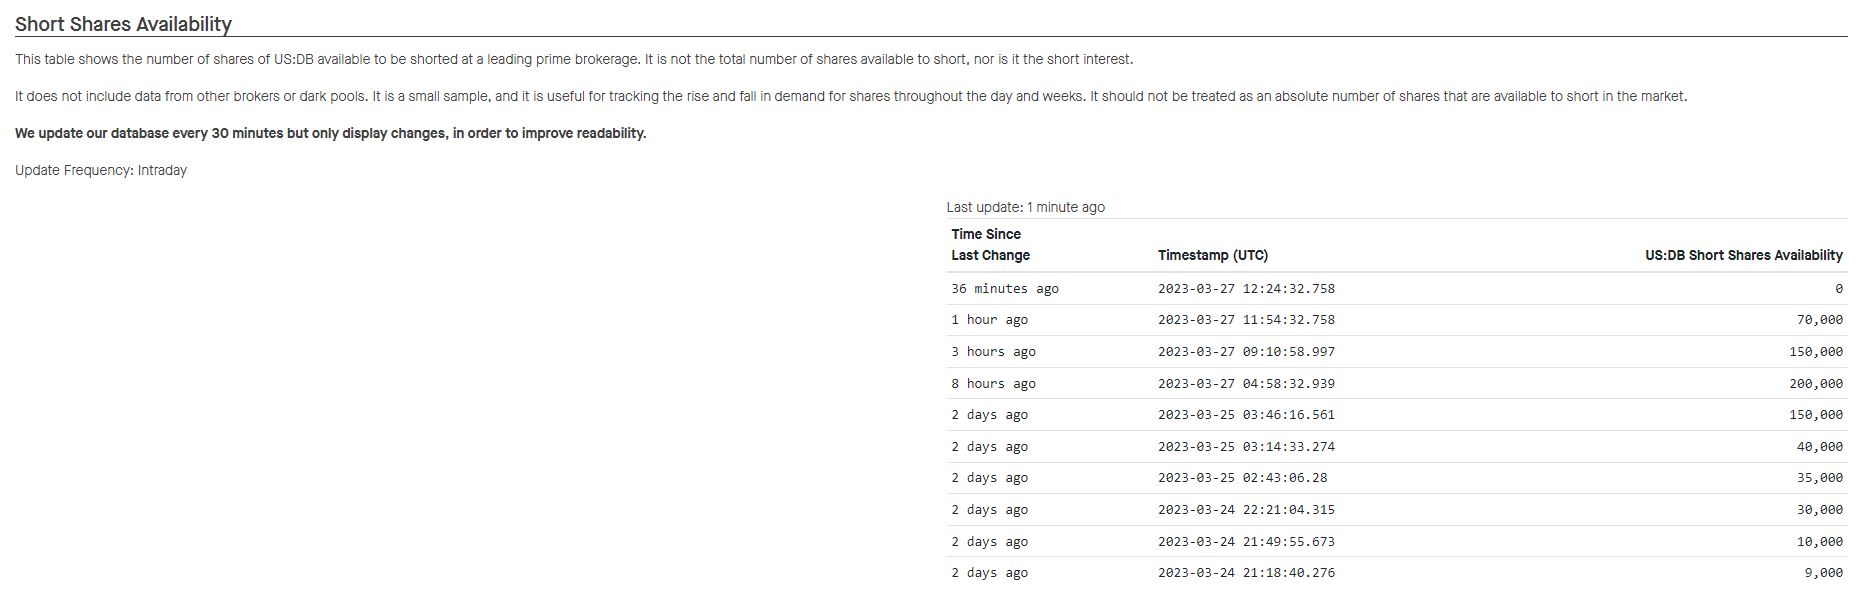The height and width of the screenshot is (606, 1864).
Task: Click the bold 30-minute database update notice
Action: pyautogui.click(x=330, y=133)
